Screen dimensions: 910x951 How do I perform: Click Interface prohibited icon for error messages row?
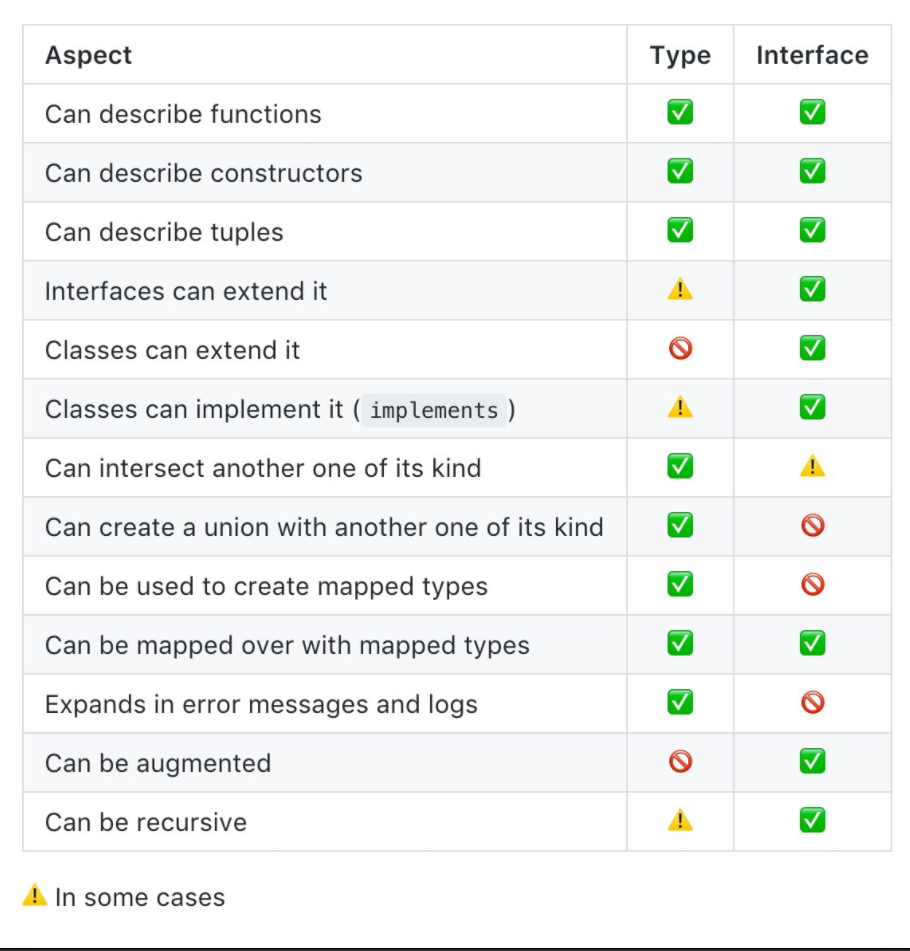coord(812,703)
